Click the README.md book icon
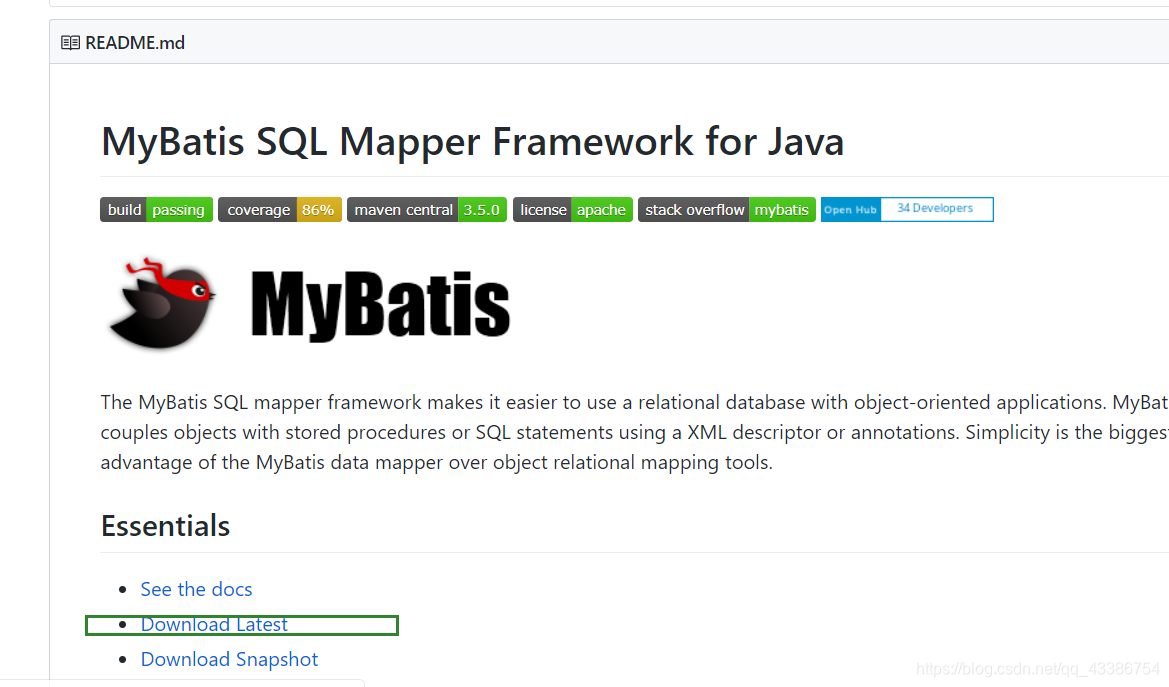Viewport: 1169px width, 687px height. (70, 43)
